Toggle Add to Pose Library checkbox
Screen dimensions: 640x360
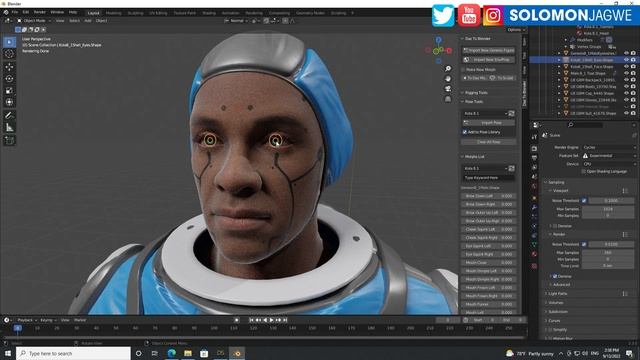tap(464, 132)
